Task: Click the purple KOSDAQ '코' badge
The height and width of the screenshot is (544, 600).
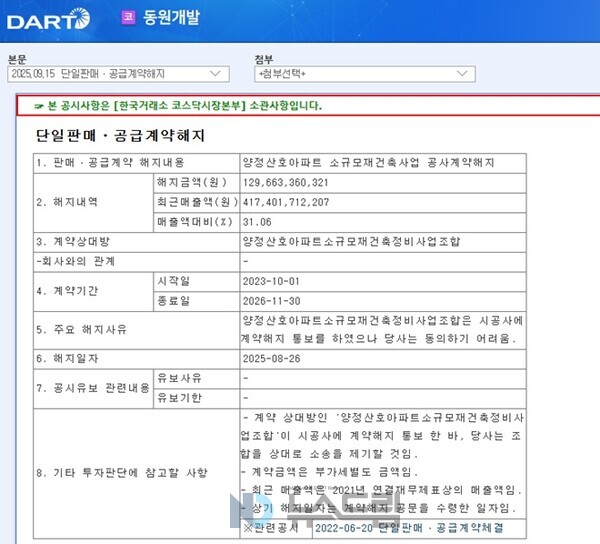Action: (128, 17)
